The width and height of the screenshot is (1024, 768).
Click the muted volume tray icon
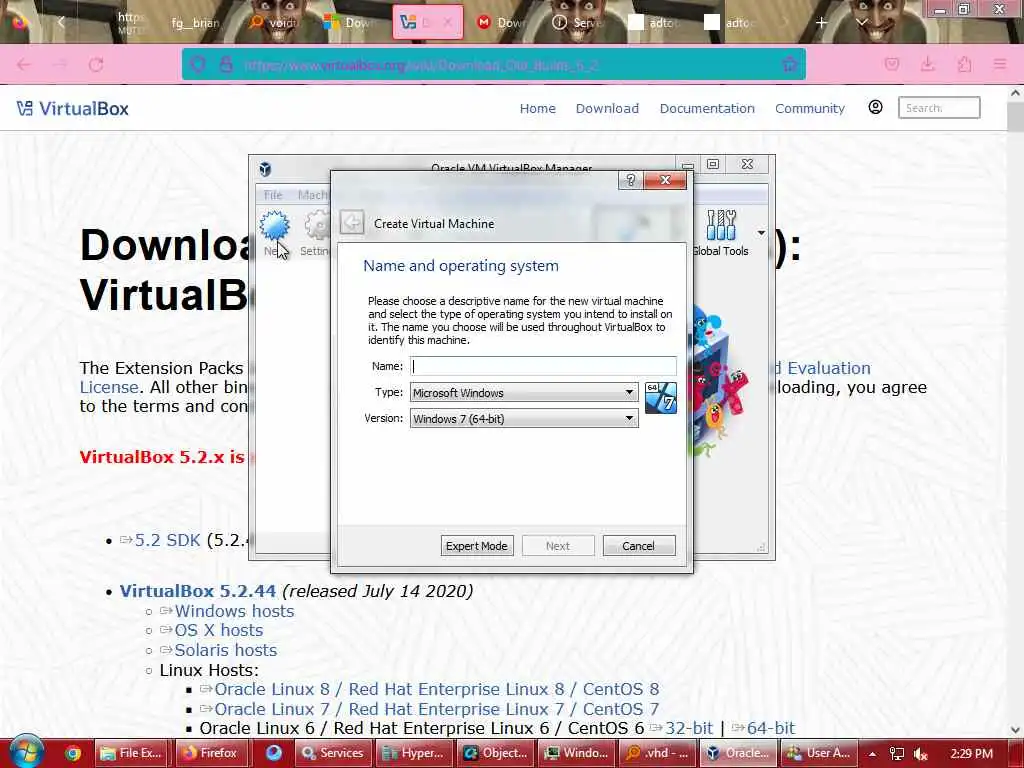click(921, 754)
